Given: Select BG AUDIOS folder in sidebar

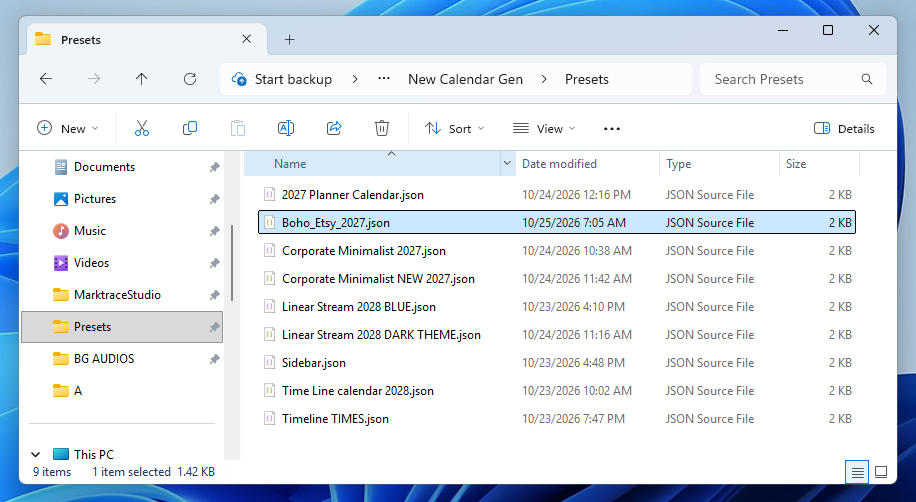Looking at the screenshot, I should [x=104, y=359].
